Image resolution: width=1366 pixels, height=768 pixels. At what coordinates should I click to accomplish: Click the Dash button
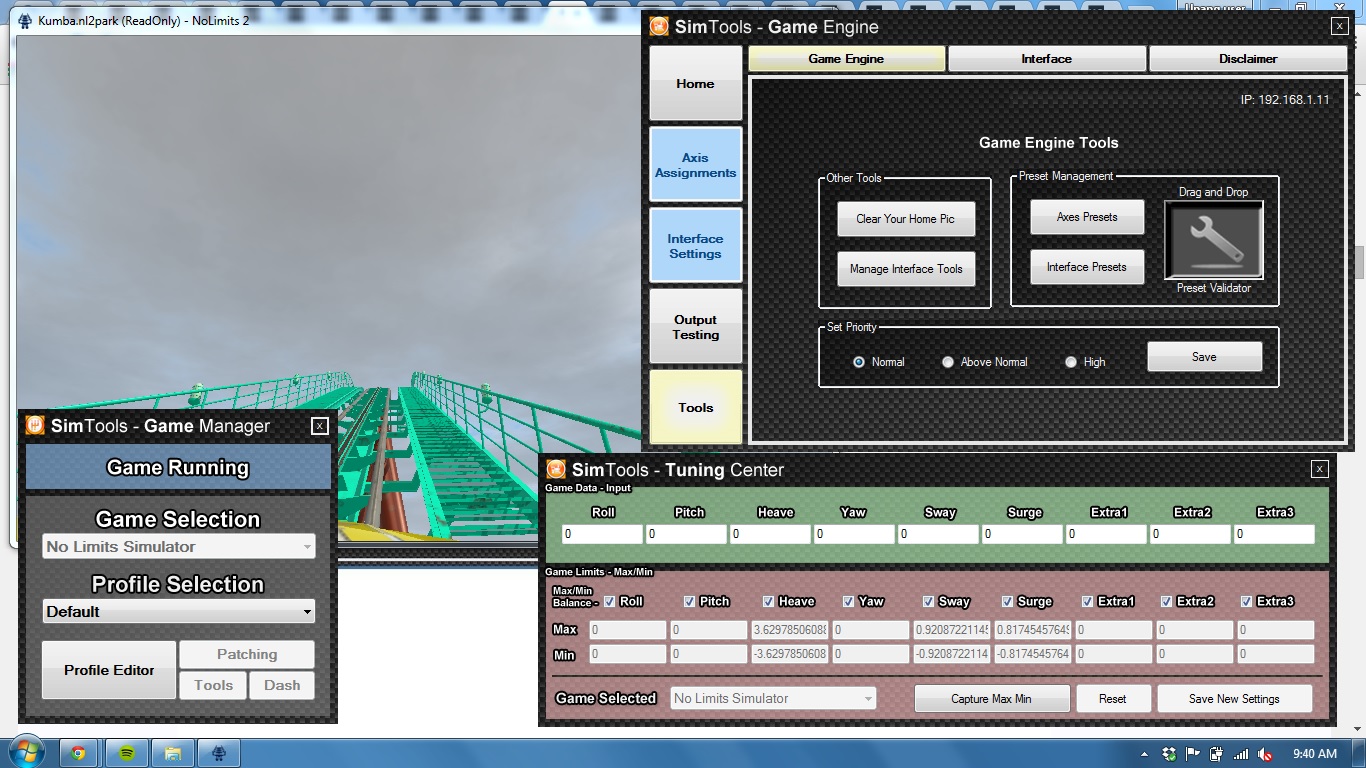[x=282, y=685]
